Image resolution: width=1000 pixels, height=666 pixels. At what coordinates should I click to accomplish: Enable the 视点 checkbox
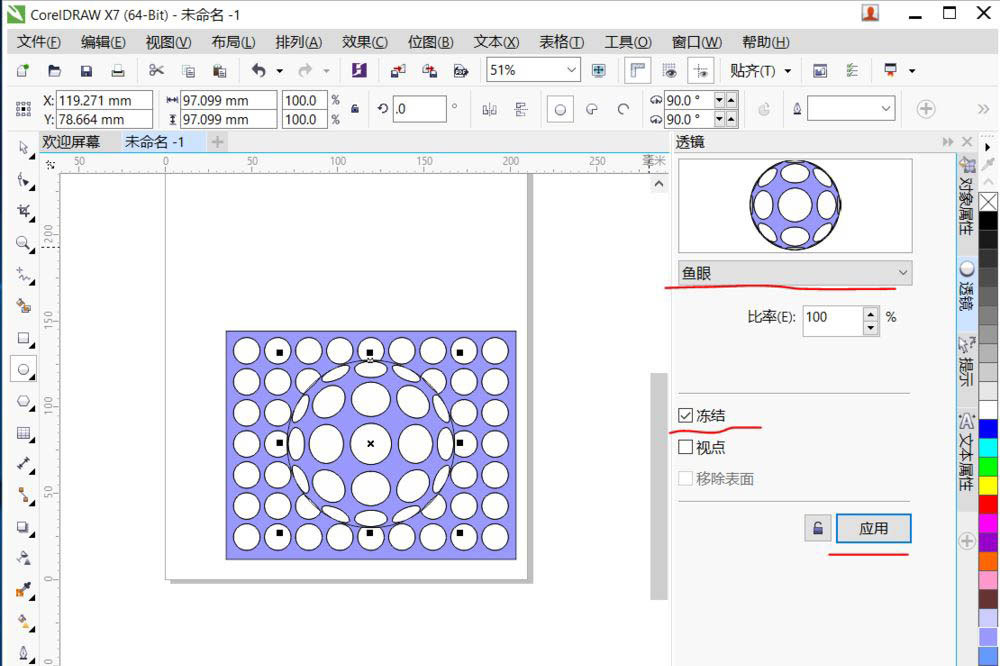pos(686,447)
